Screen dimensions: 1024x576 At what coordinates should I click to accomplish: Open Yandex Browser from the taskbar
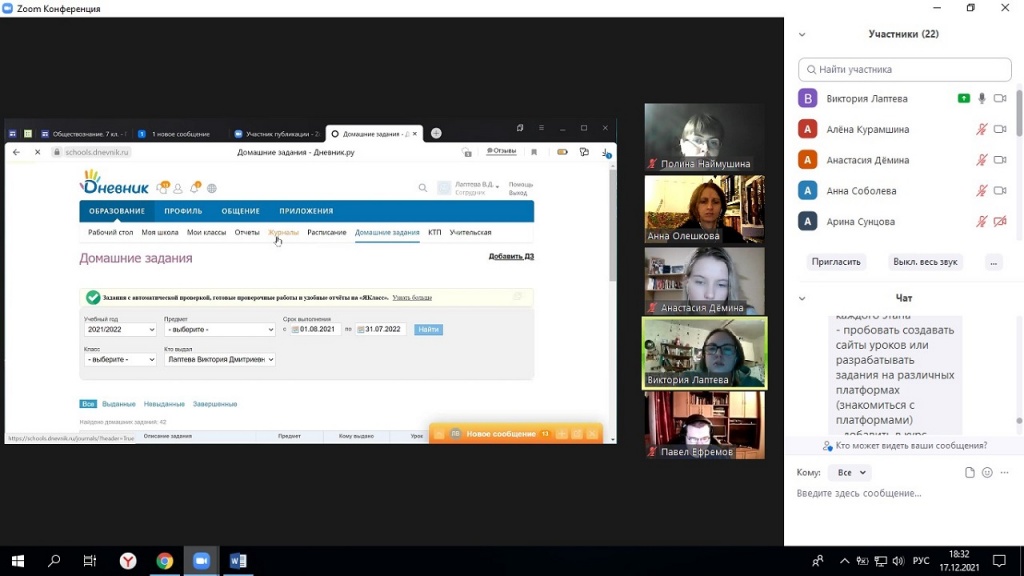(128, 561)
